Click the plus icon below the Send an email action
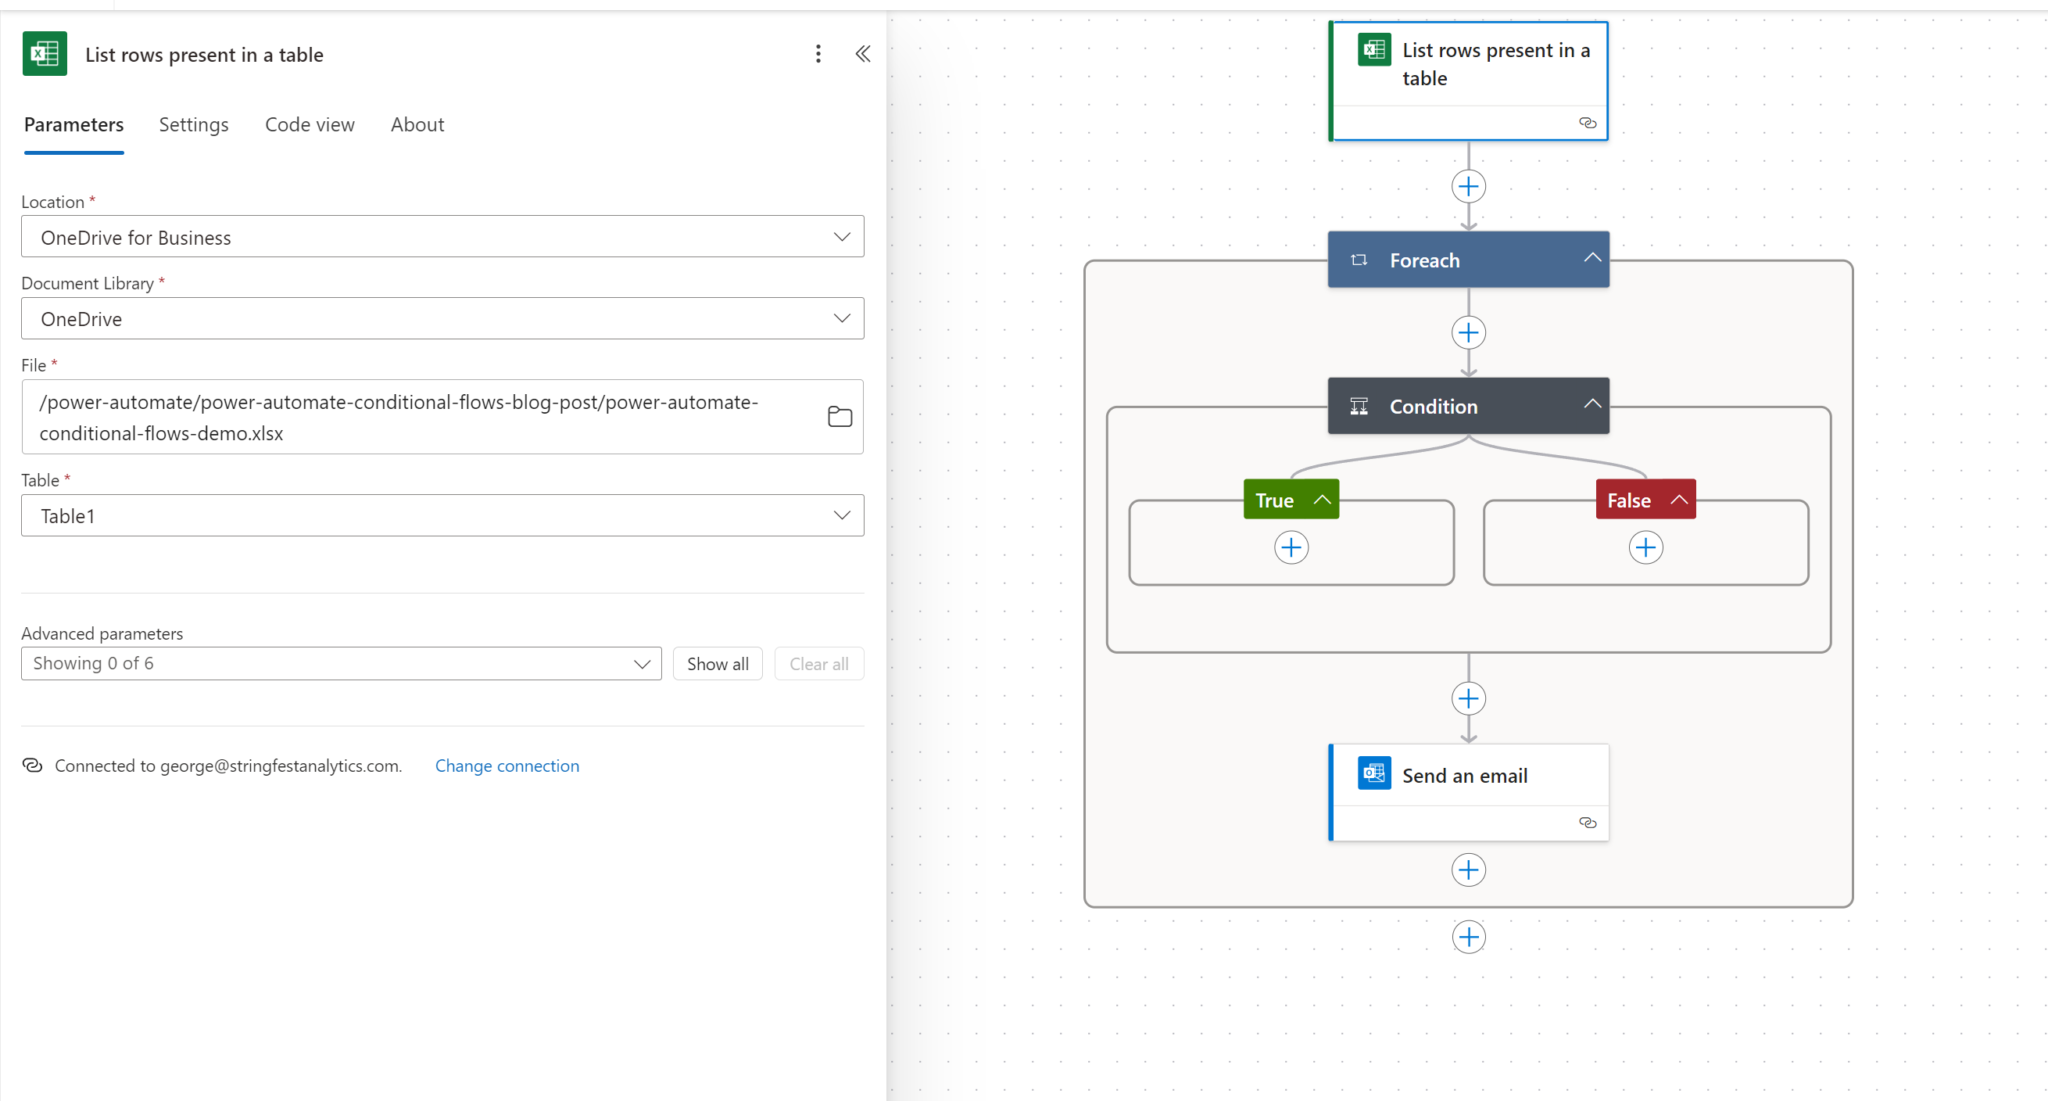The height and width of the screenshot is (1101, 2048). coord(1468,870)
